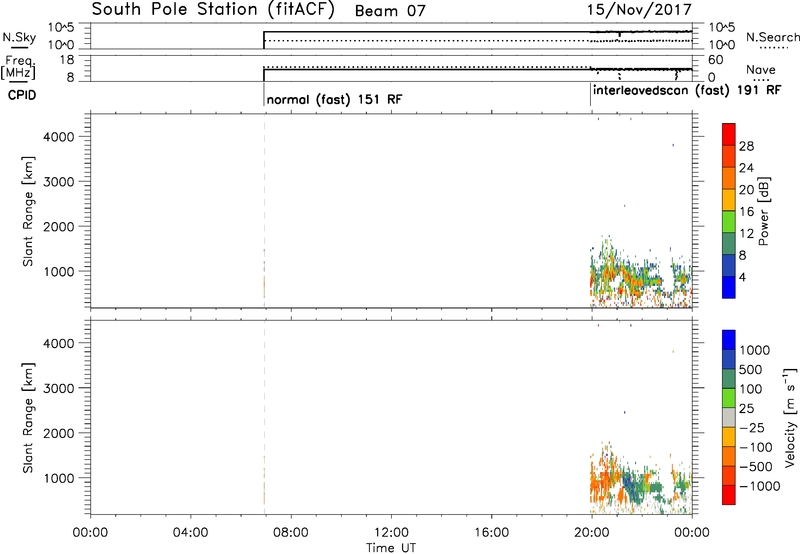The image size is (800, 554).
Task: Click the "Power [dB]" colorbar title
Action: (763, 211)
